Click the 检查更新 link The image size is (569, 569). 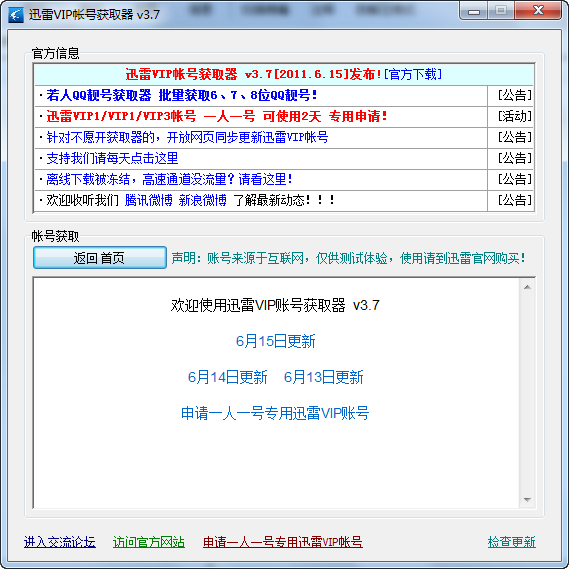click(512, 542)
